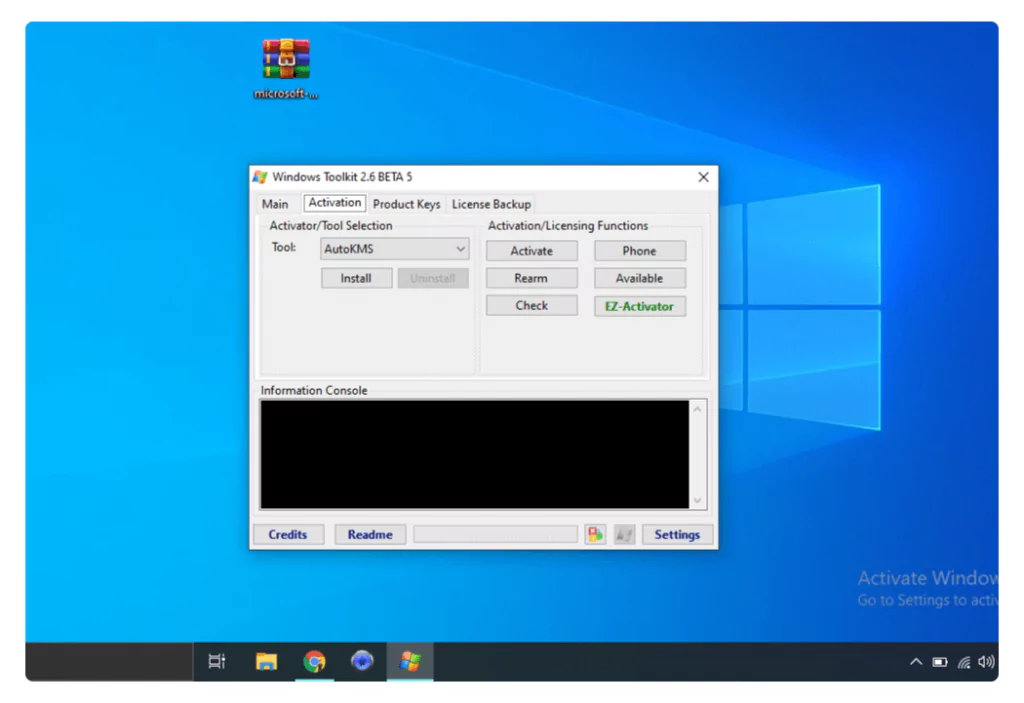Open the License Backup tab
This screenshot has height=703, width=1024.
491,203
